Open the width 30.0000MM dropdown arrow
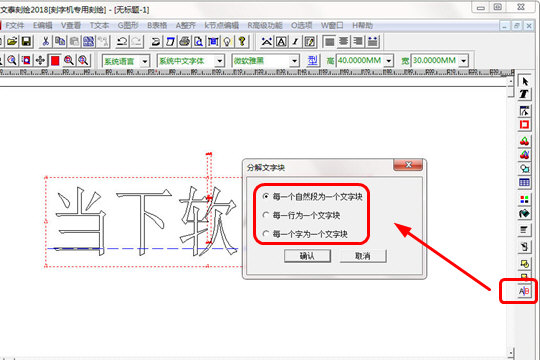The height and width of the screenshot is (360, 540). click(464, 61)
